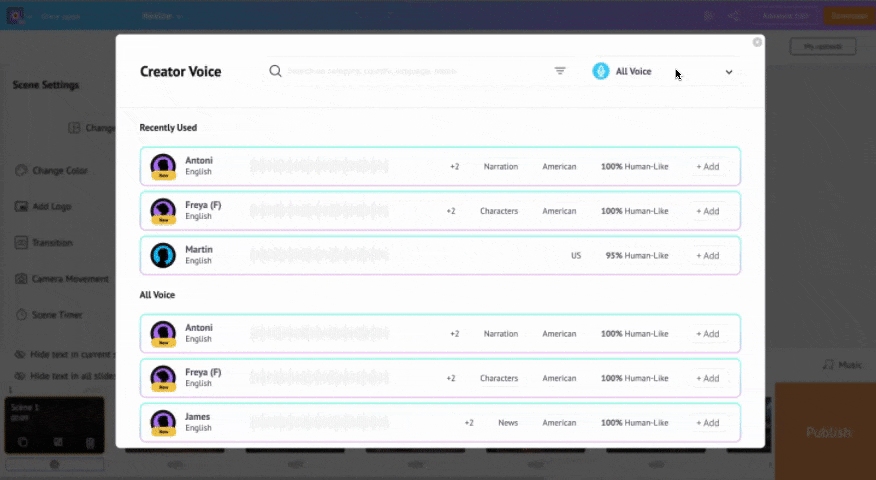Select the Scene 1 thumbnail in timeline

tap(54, 425)
